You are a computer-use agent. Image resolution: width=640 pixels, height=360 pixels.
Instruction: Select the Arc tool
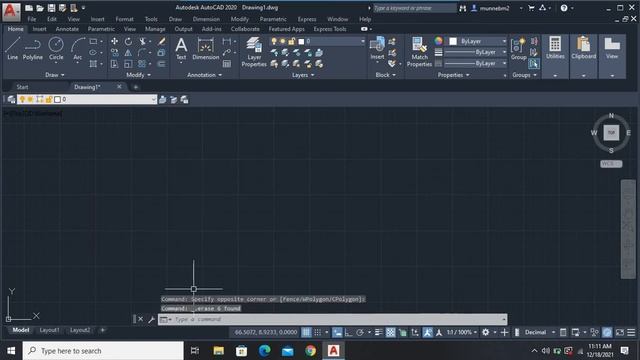click(x=78, y=49)
